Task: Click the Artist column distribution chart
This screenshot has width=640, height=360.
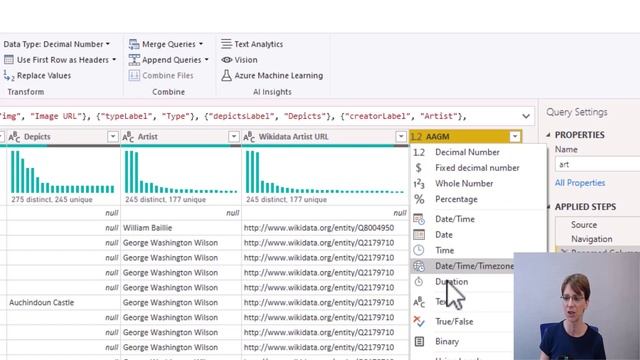Action: [x=181, y=172]
